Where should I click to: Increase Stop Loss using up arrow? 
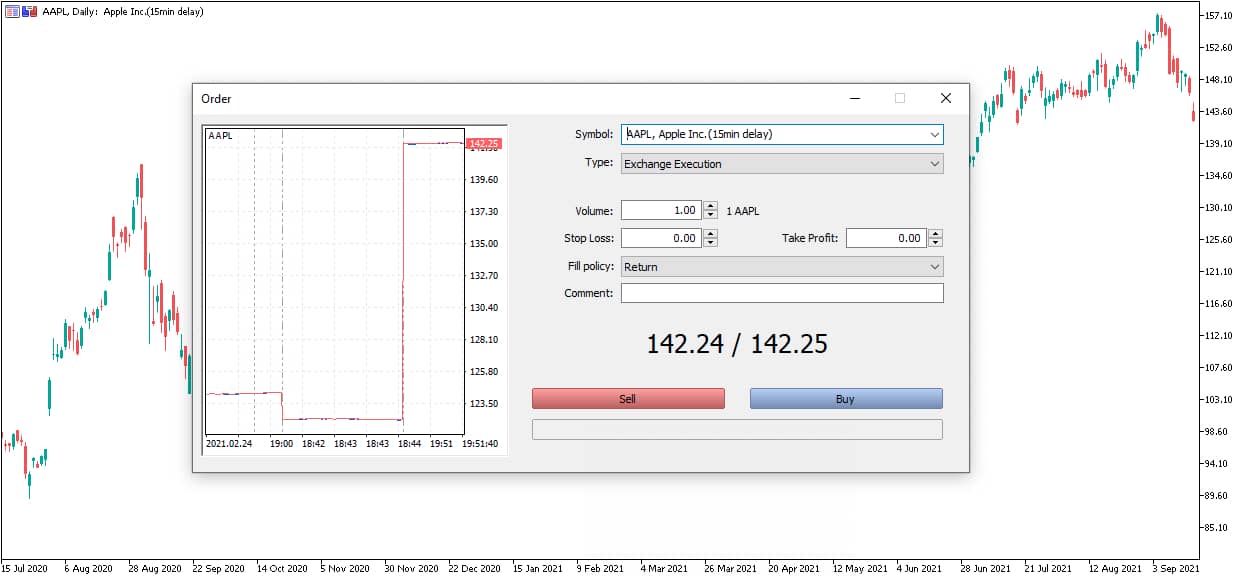tap(711, 234)
